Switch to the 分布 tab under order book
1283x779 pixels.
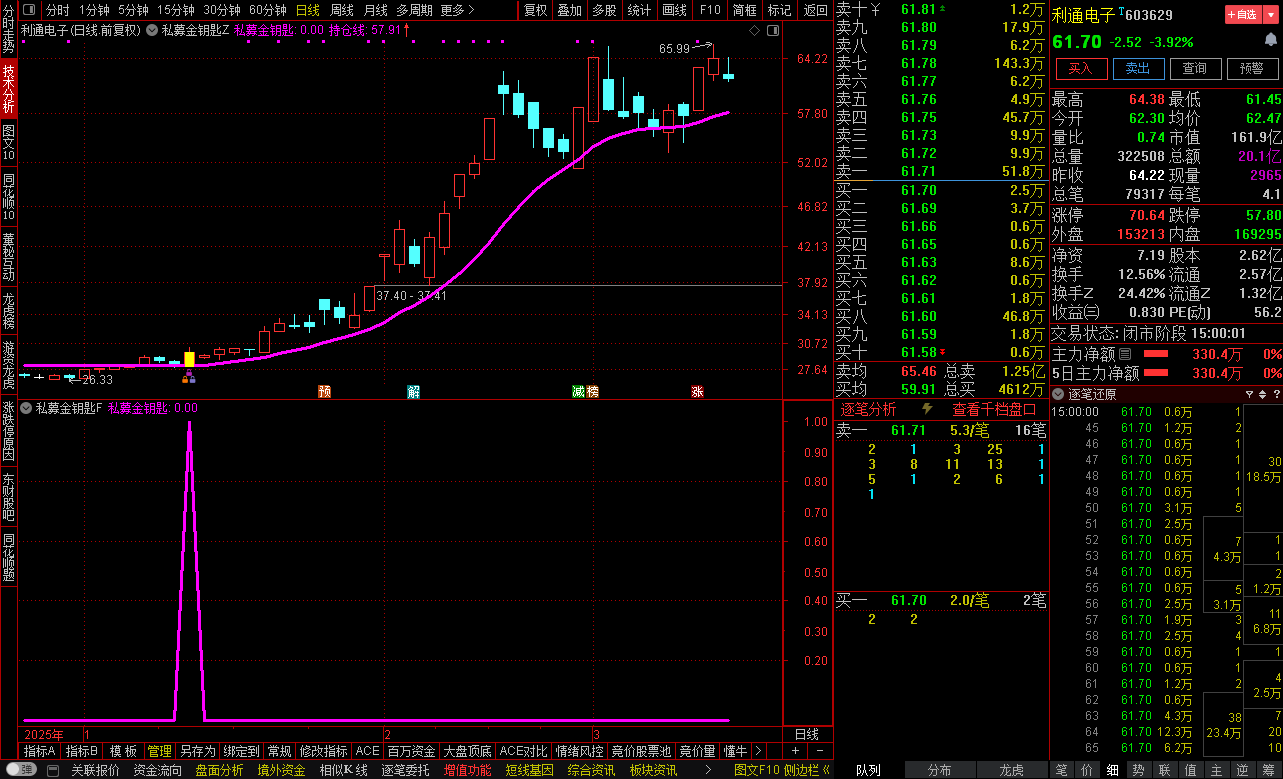940,770
